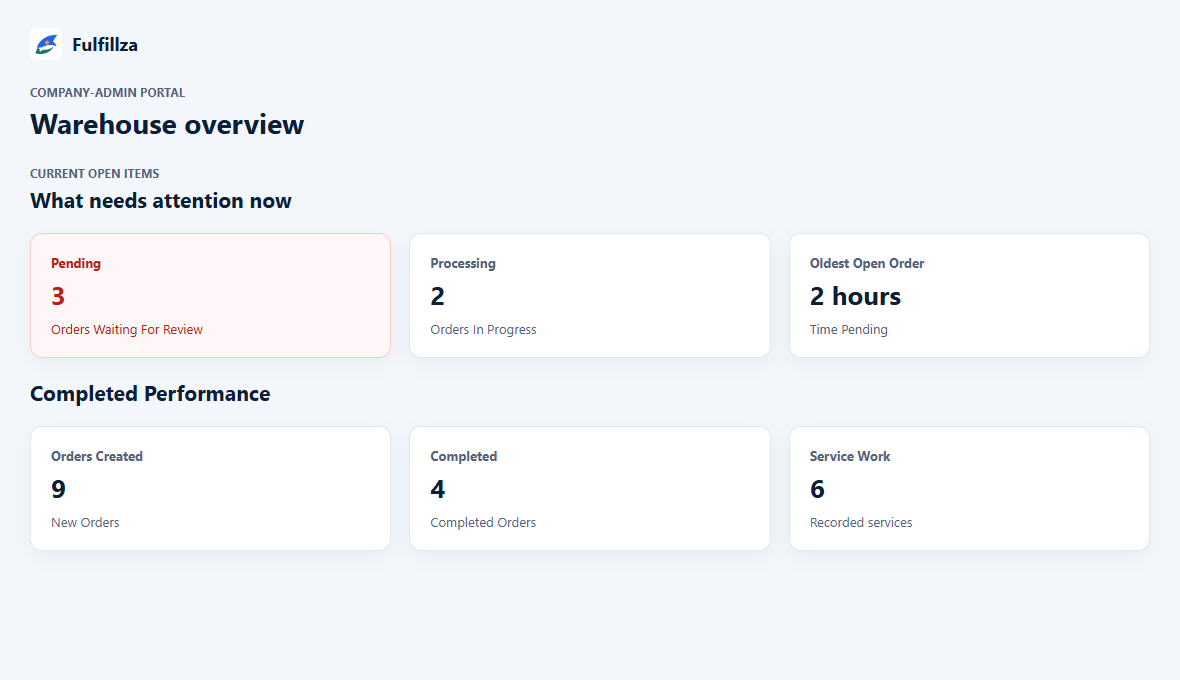Click the Completed Performance heading

[150, 394]
